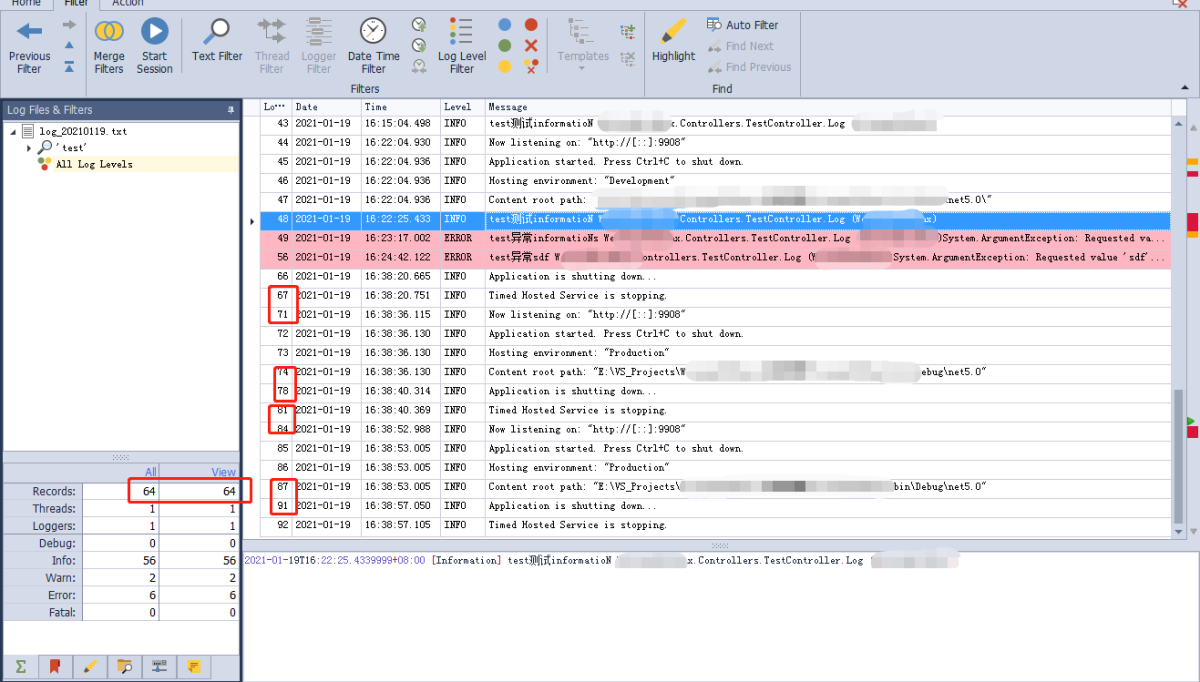Viewport: 1200px width, 682px height.
Task: Click row 85 Application started message
Action: point(714,448)
